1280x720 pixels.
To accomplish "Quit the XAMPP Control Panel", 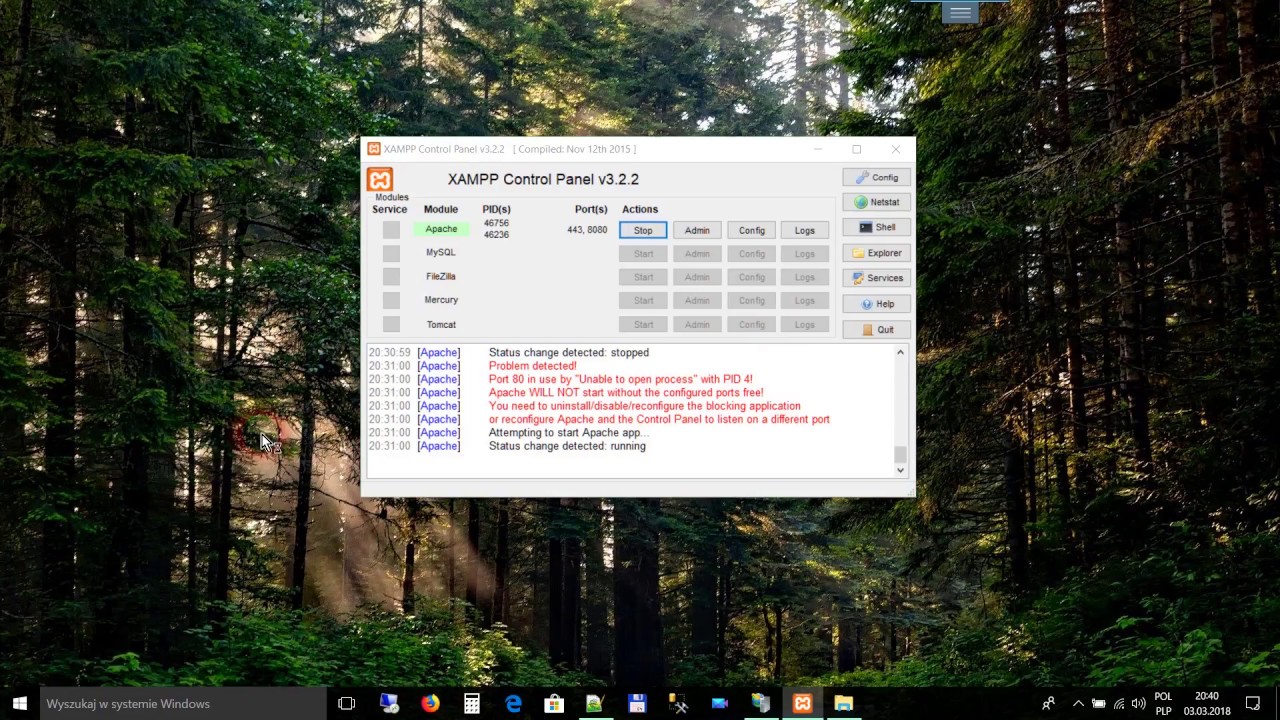I will pyautogui.click(x=876, y=330).
